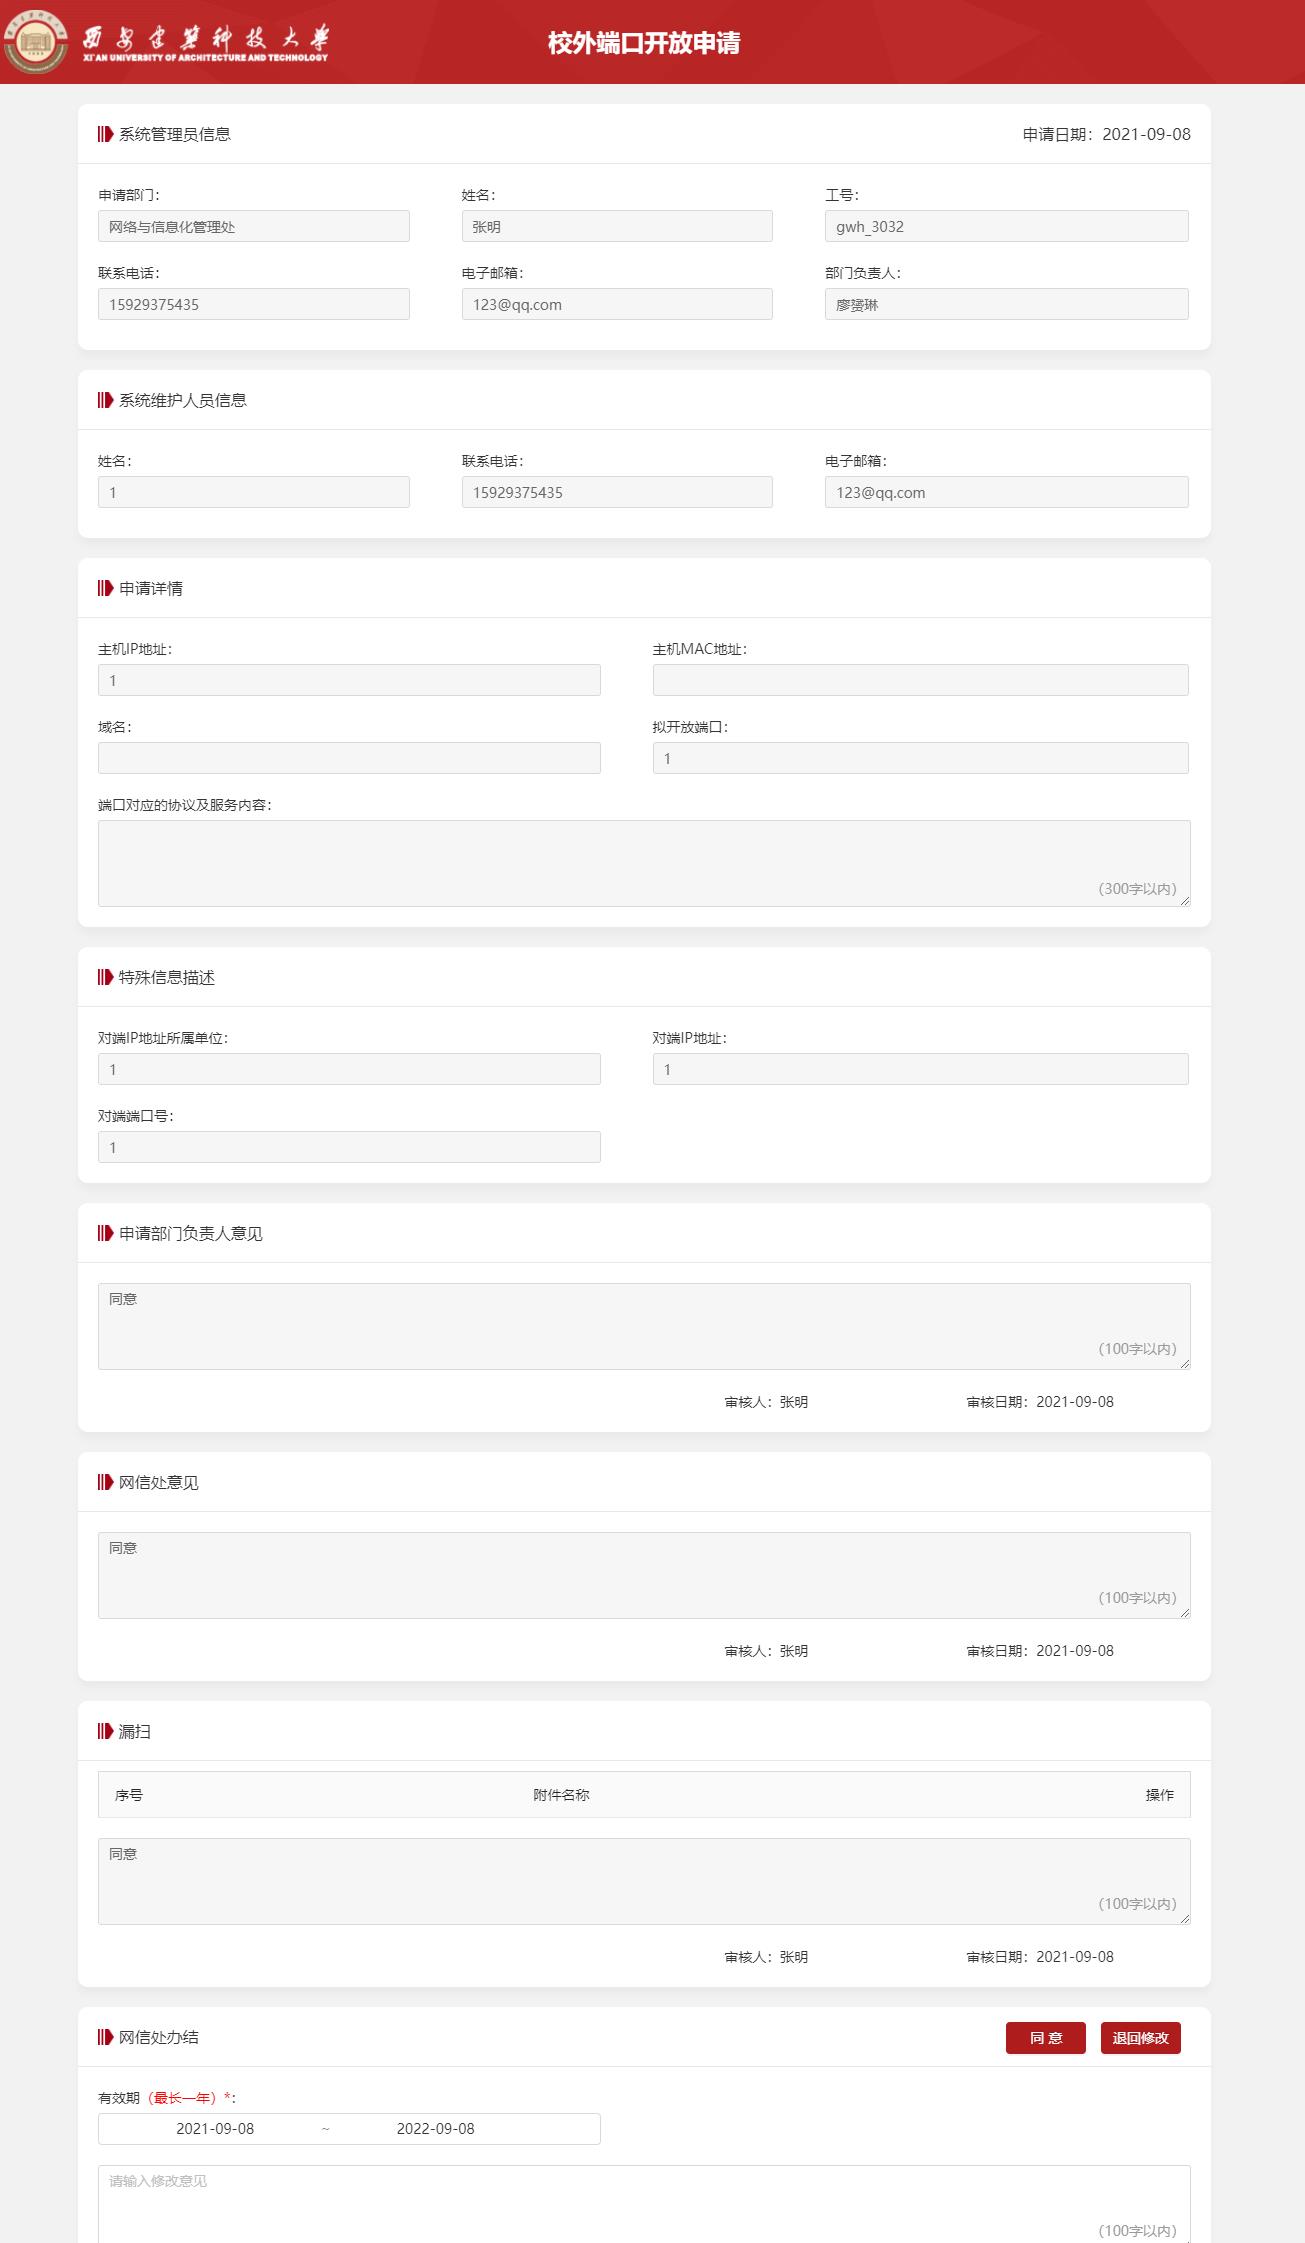Image resolution: width=1305 pixels, height=2243 pixels.
Task: Click the 附件名称 column header
Action: [561, 1794]
